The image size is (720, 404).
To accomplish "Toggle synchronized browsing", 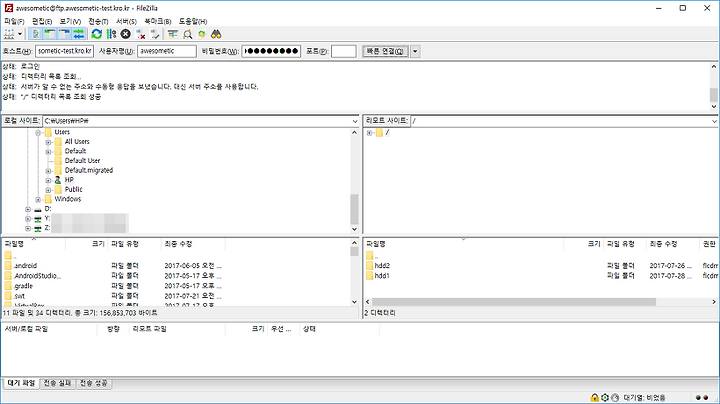I will pyautogui.click(x=202, y=34).
